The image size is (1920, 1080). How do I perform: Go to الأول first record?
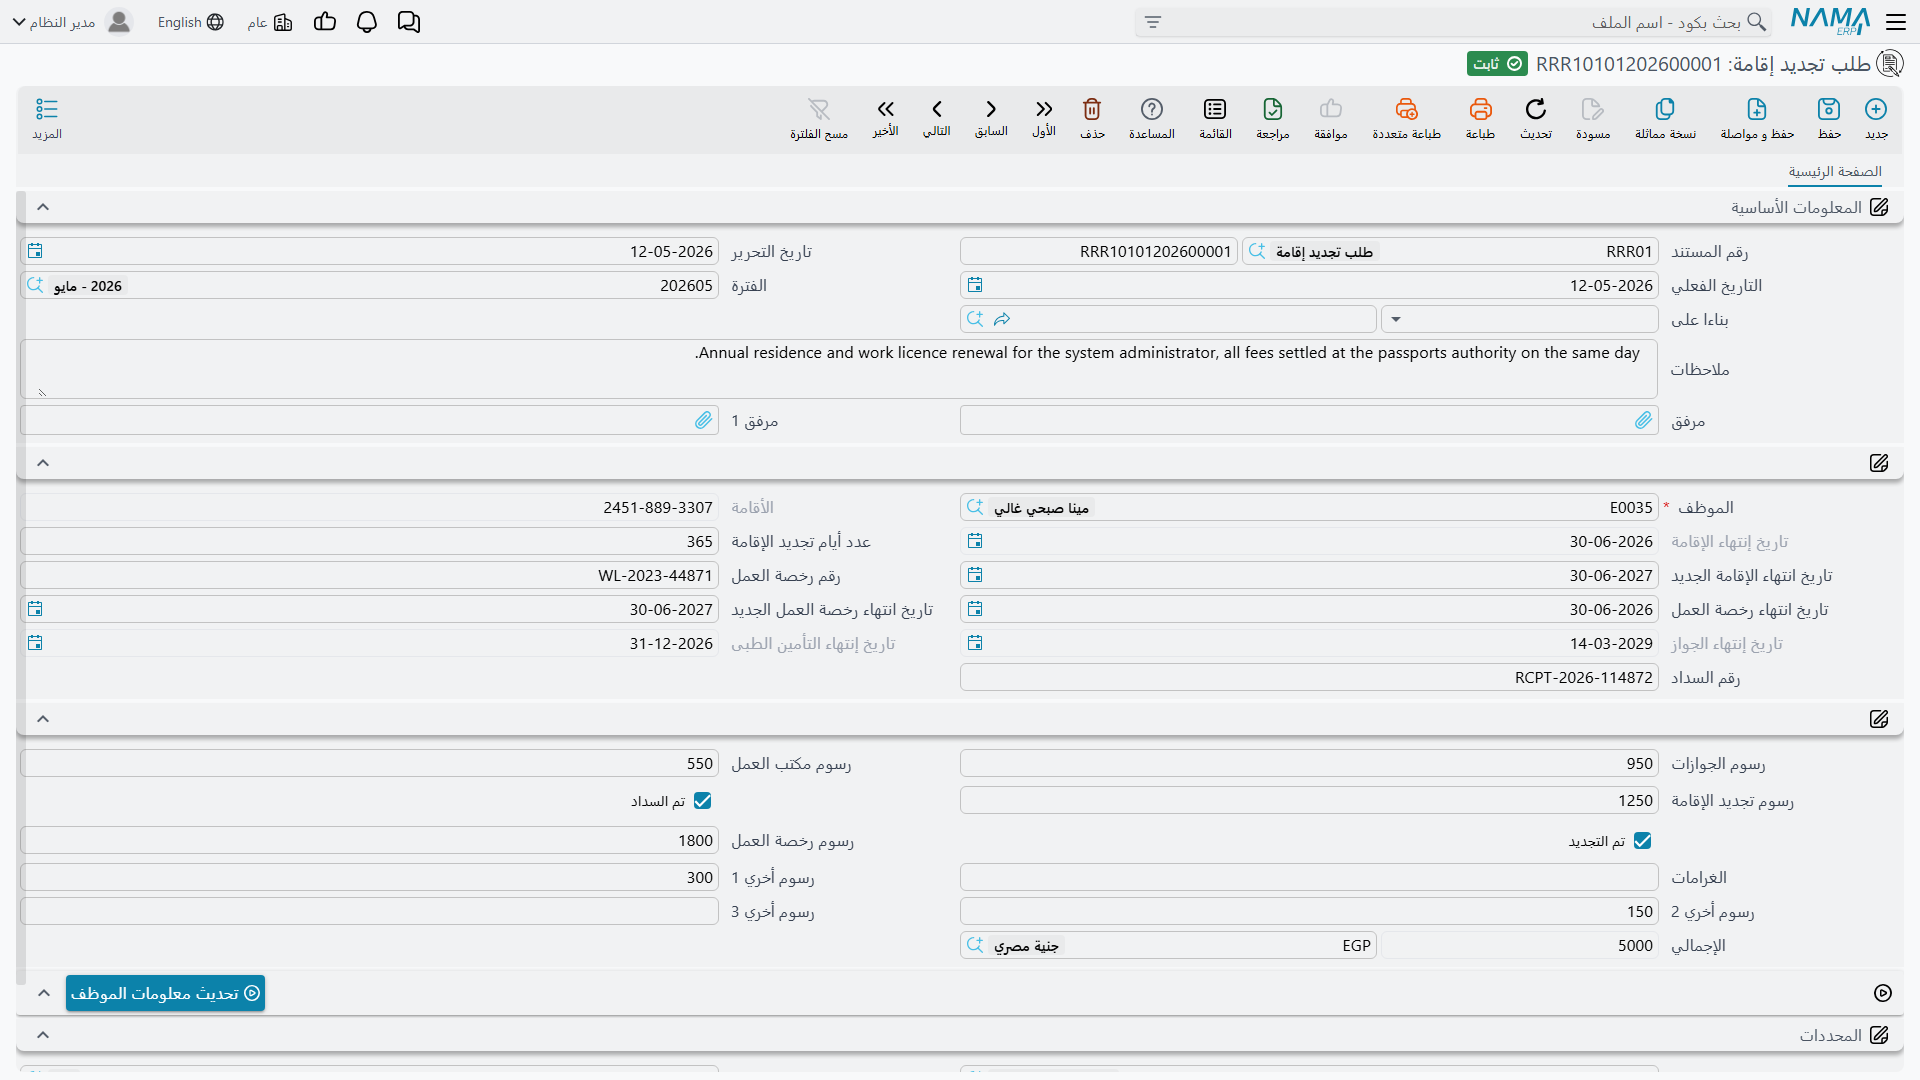pyautogui.click(x=1044, y=118)
